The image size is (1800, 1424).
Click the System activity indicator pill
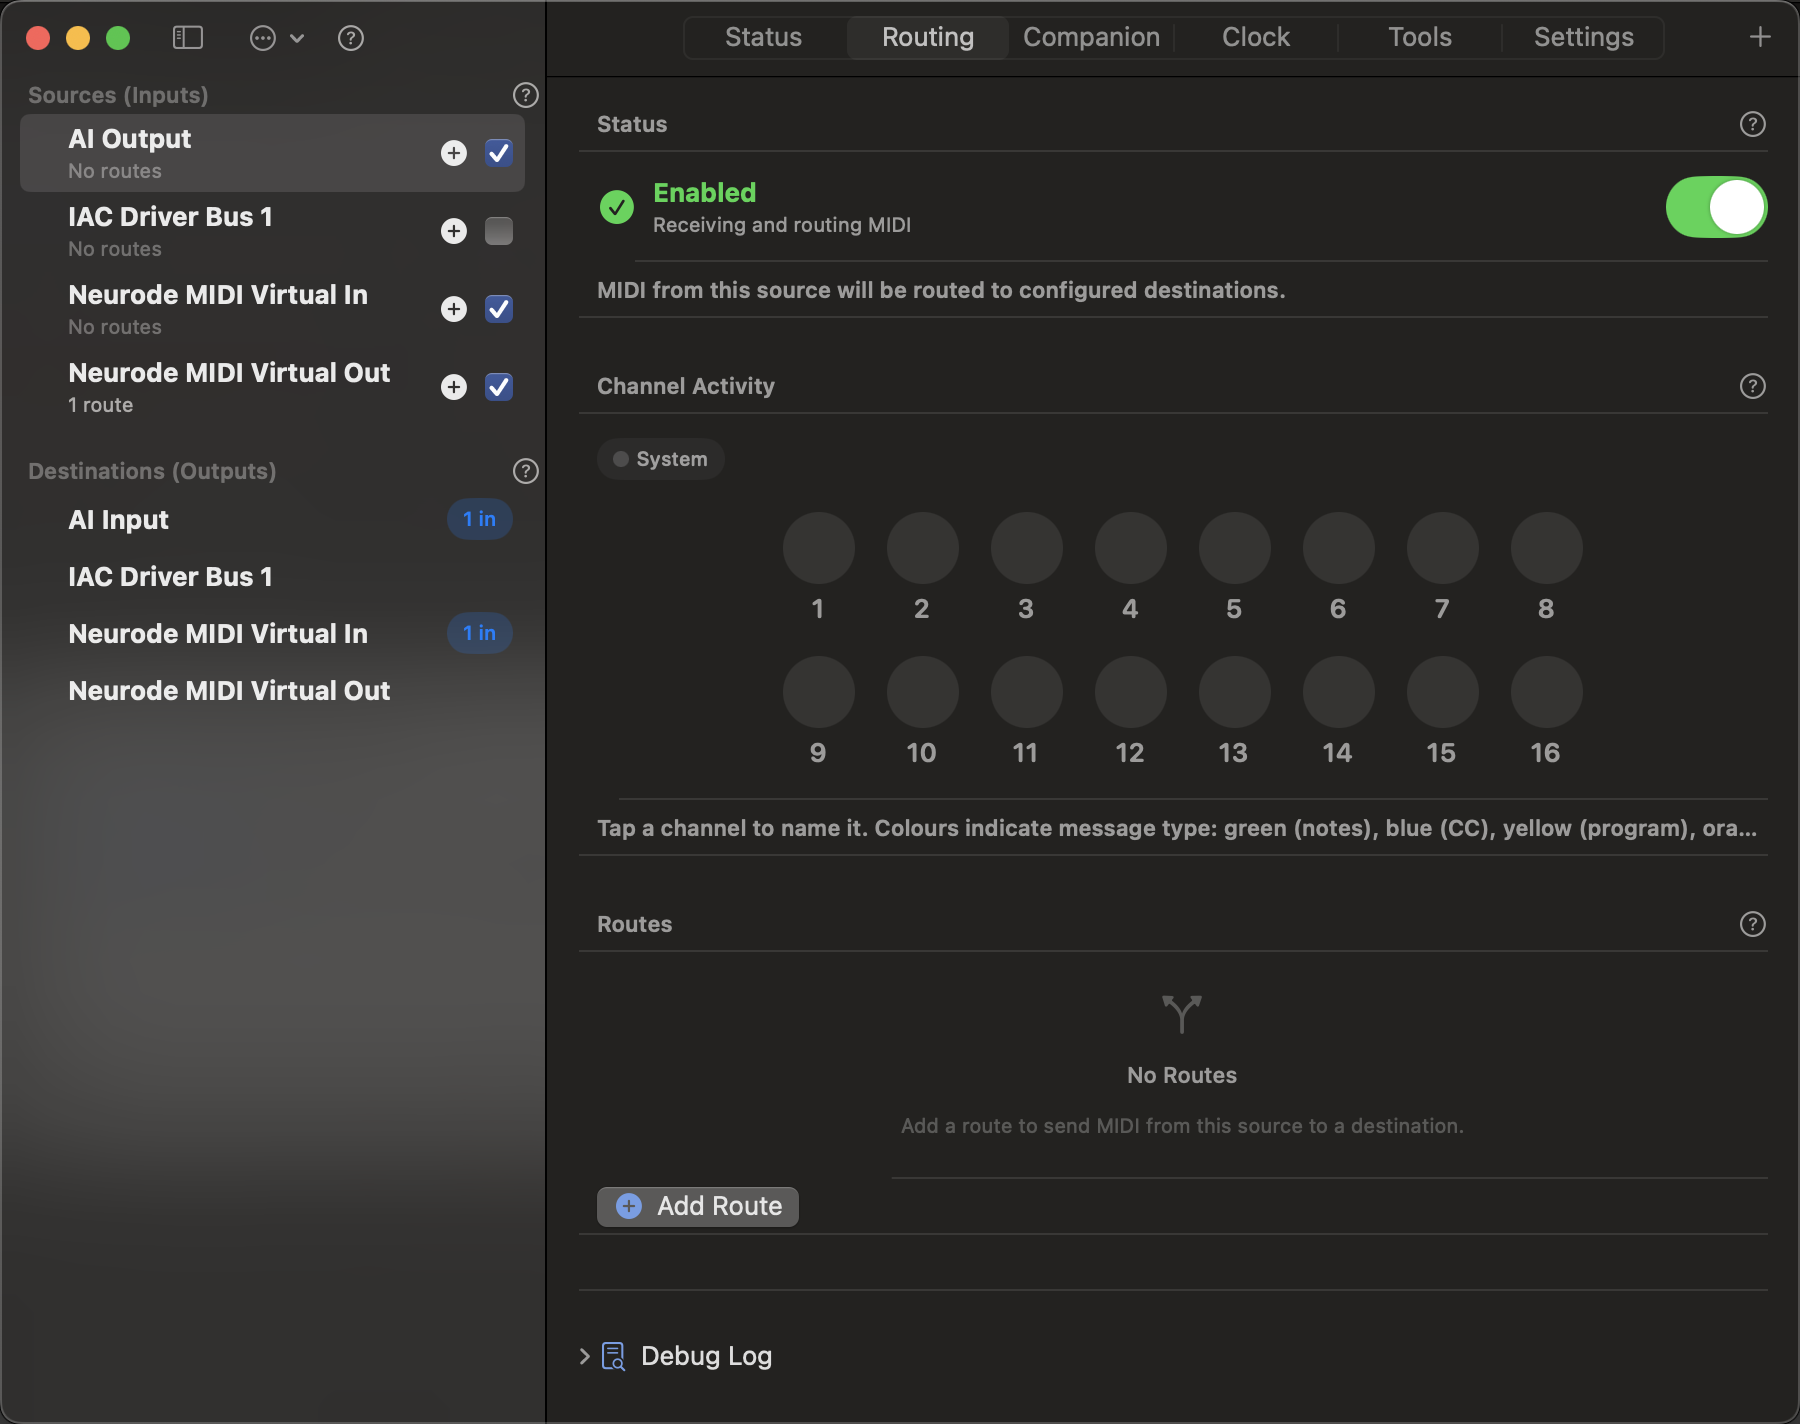[x=661, y=459]
